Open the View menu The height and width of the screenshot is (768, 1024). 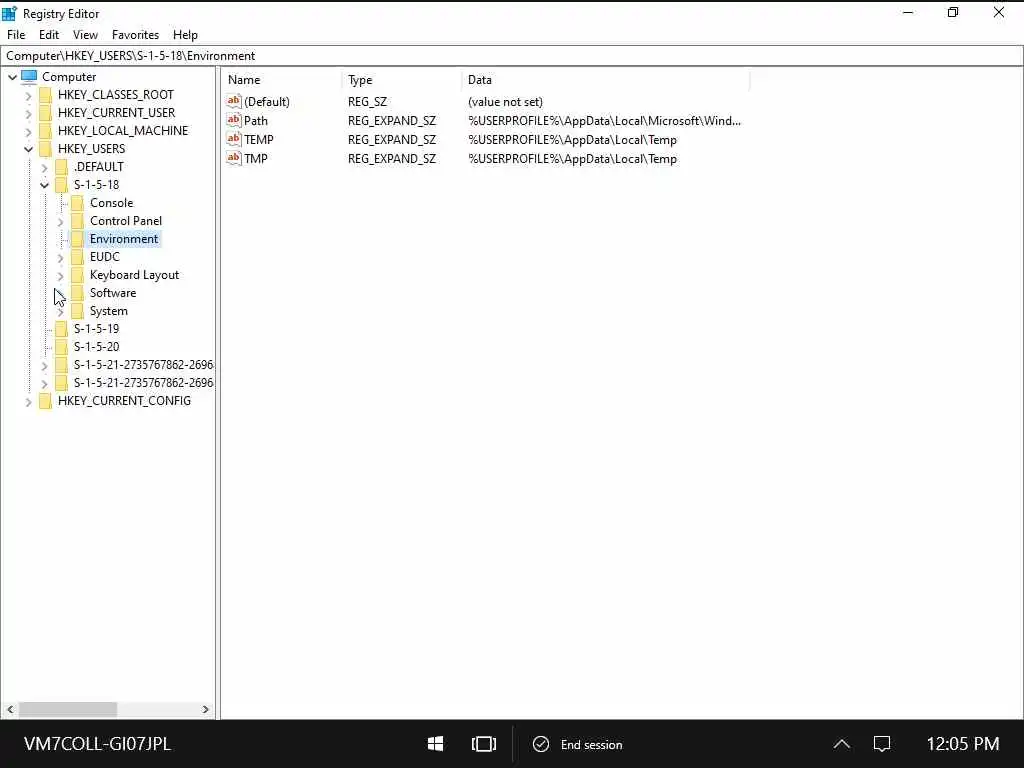click(85, 35)
